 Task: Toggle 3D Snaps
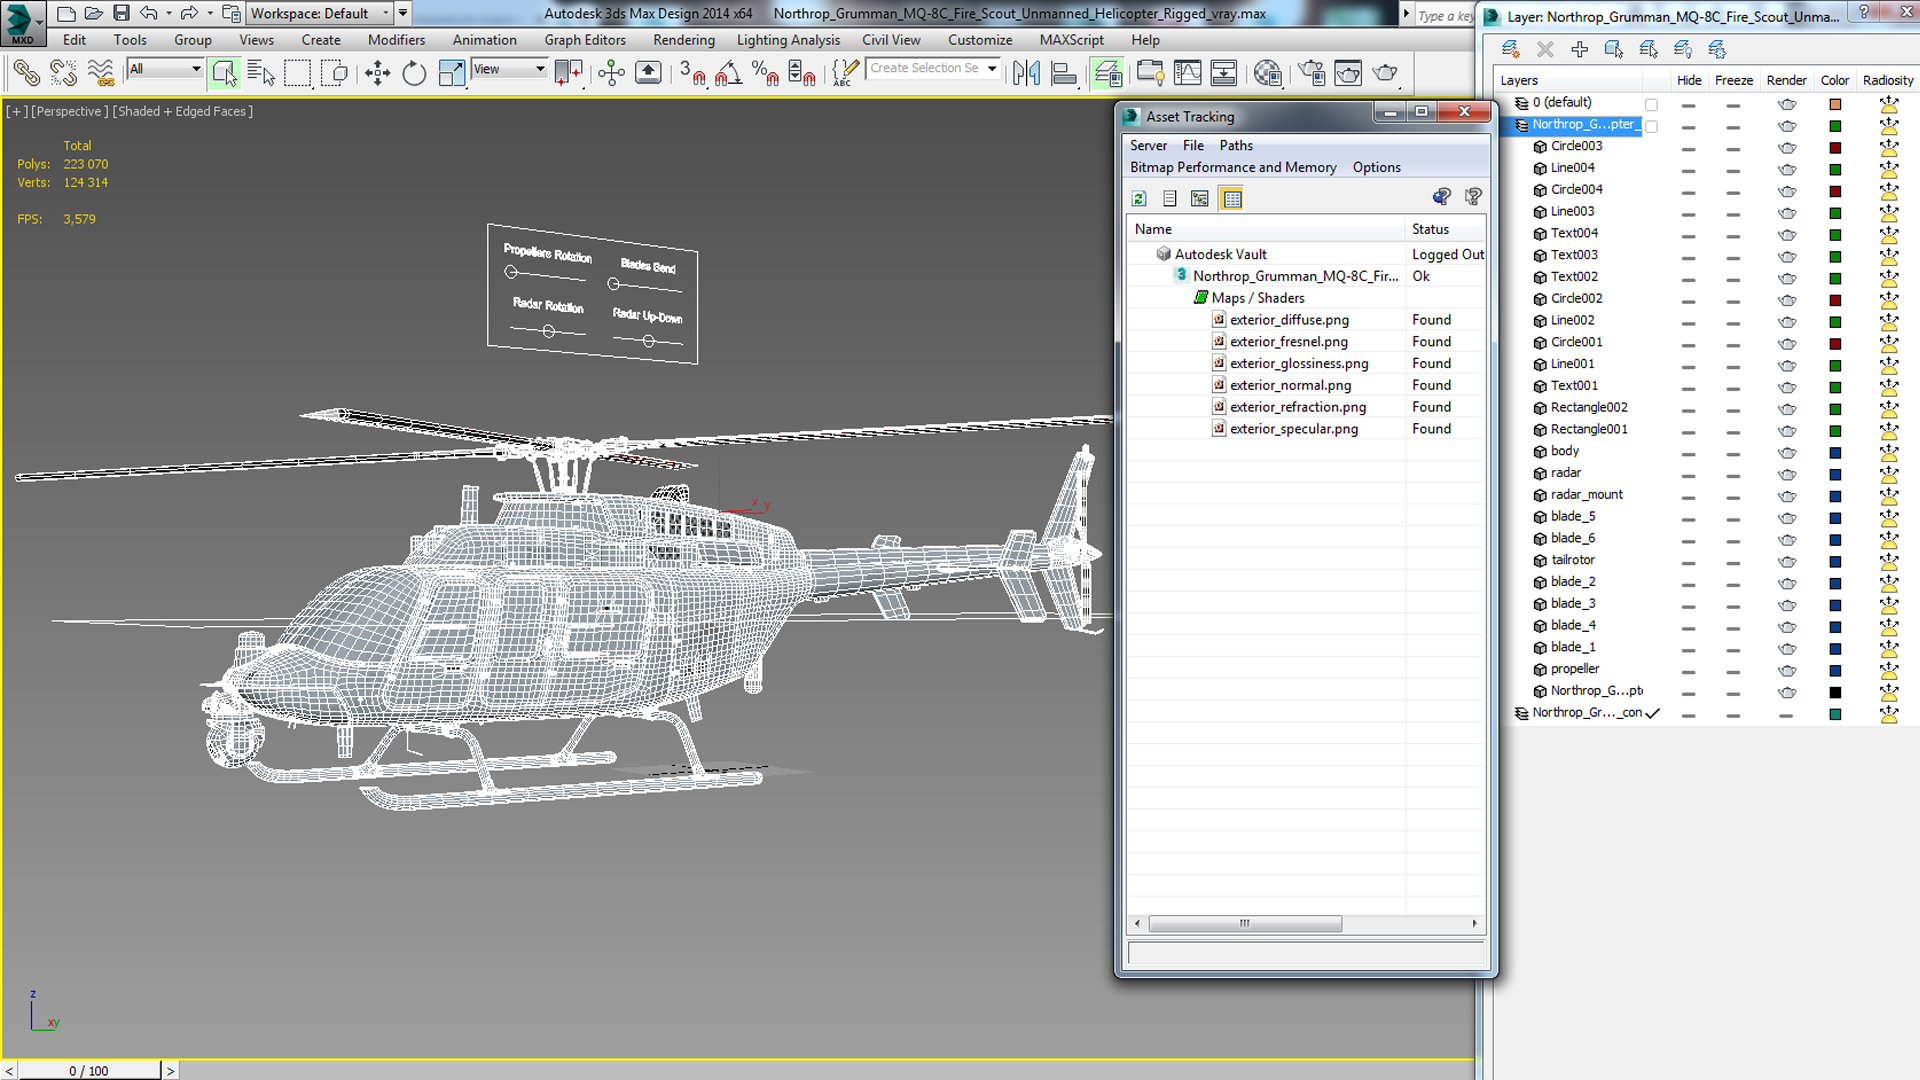tap(692, 73)
